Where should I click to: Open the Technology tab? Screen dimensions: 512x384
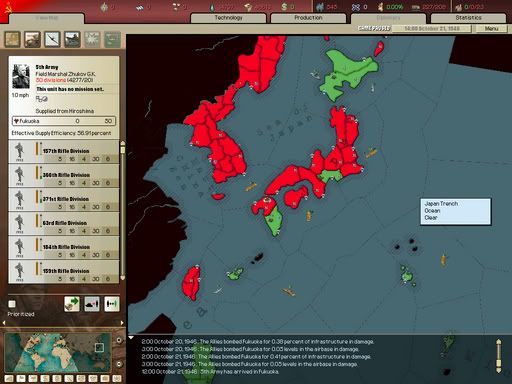point(228,18)
